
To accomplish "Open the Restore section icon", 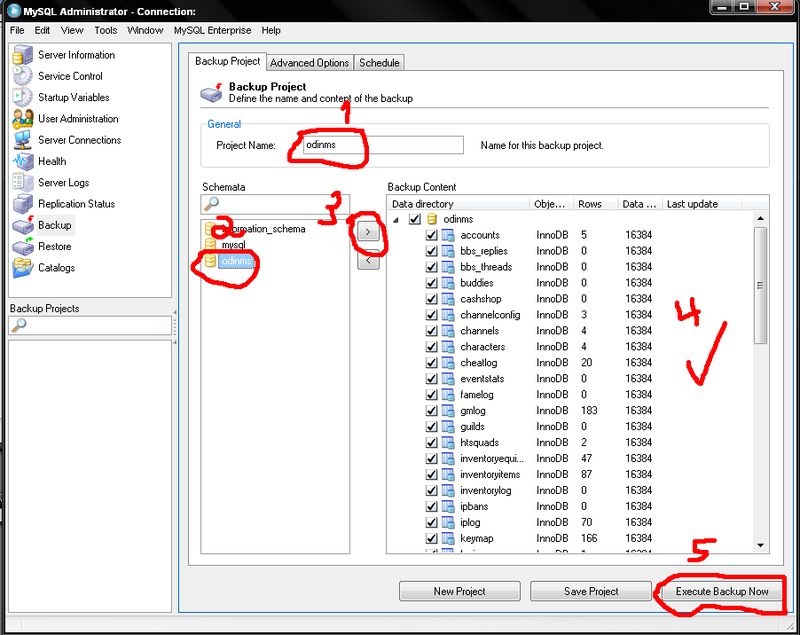I will 22,246.
